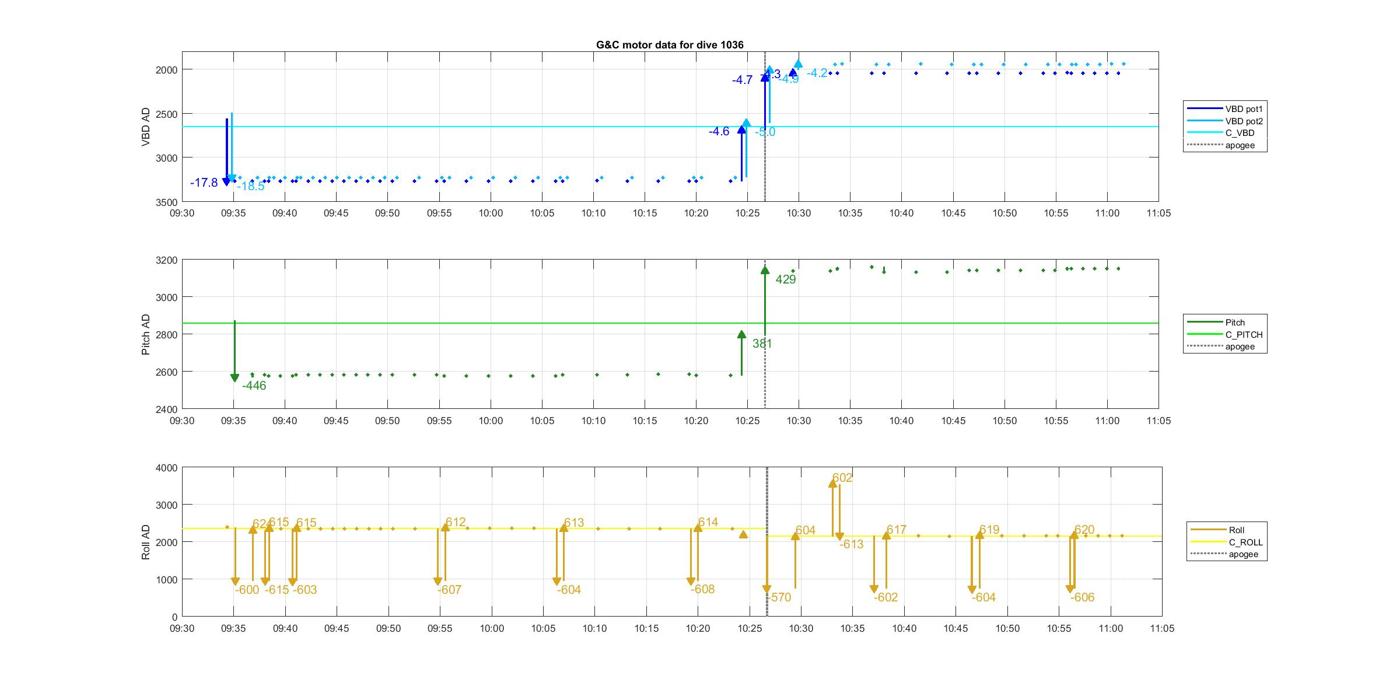
Task: Click the "4000" roll y-axis tick
Action: click(167, 468)
